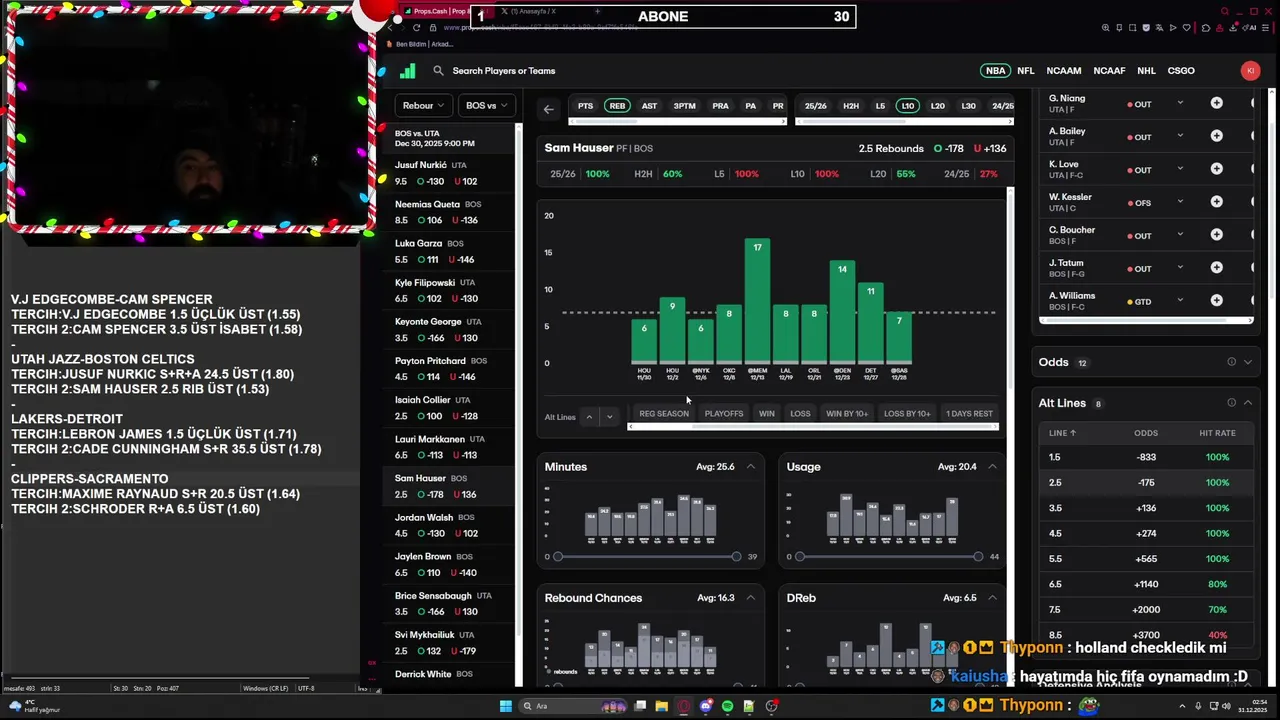This screenshot has height=720, width=1280.
Task: Collapse the DReb panel
Action: (x=992, y=598)
